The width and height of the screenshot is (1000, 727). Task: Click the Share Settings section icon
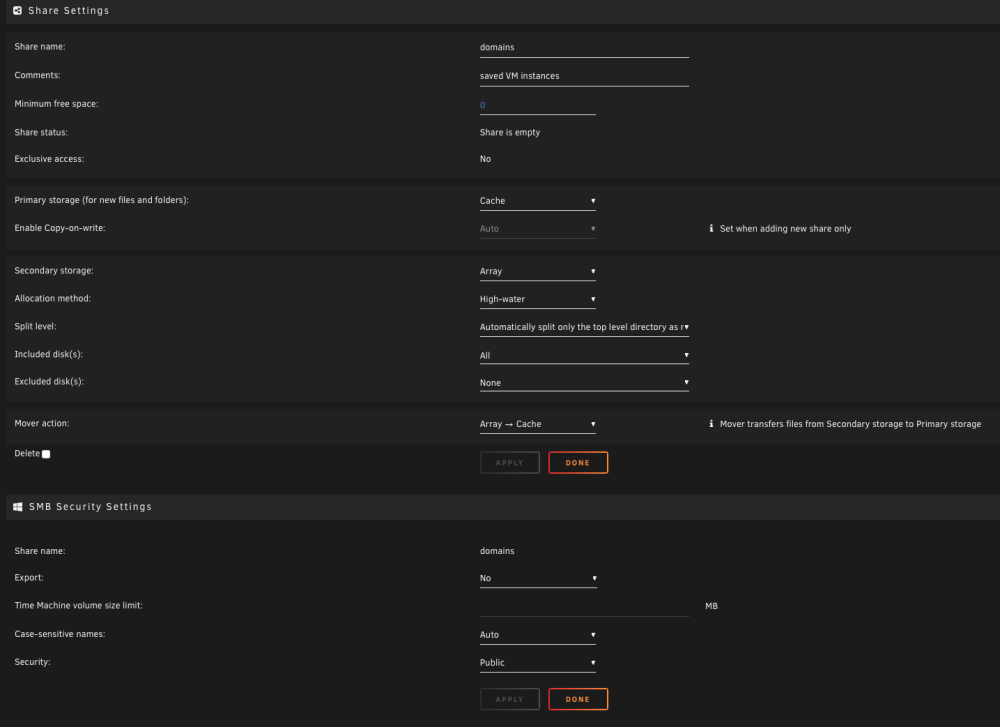[17, 10]
